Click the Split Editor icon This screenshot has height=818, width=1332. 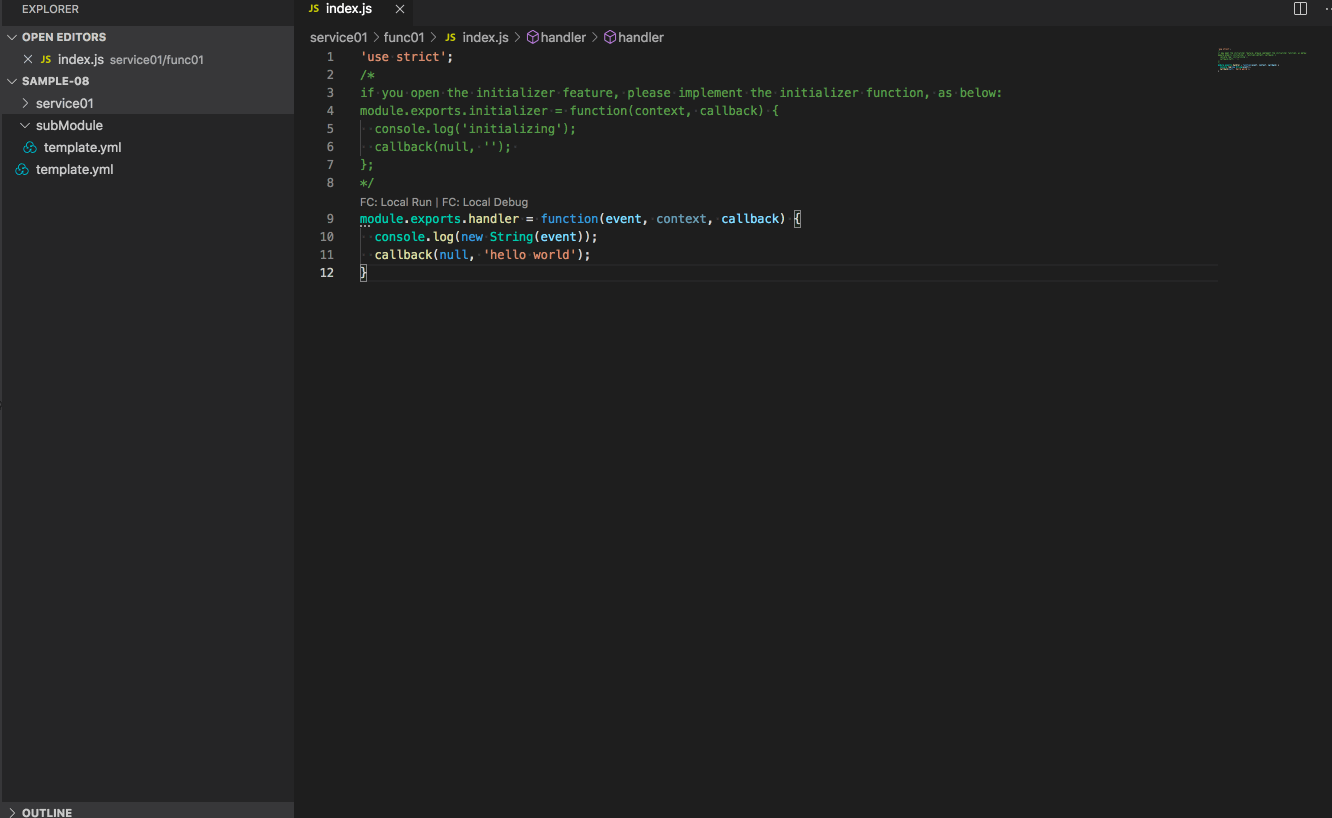[x=1300, y=9]
